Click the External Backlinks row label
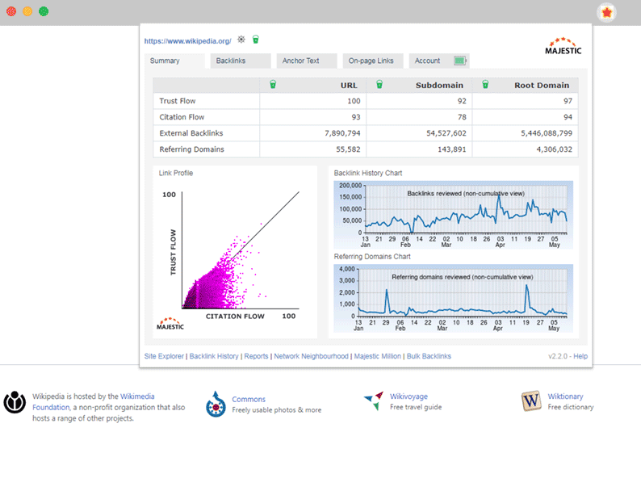This screenshot has width=641, height=494. pyautogui.click(x=191, y=133)
